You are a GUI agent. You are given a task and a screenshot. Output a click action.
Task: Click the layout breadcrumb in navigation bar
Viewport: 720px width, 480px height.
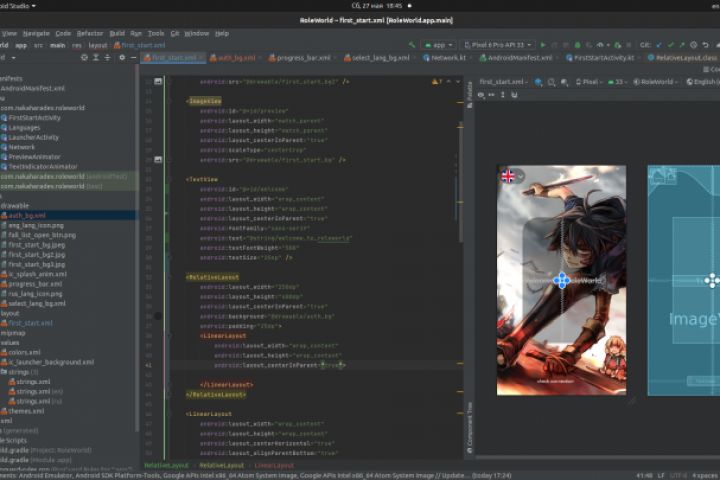98,45
